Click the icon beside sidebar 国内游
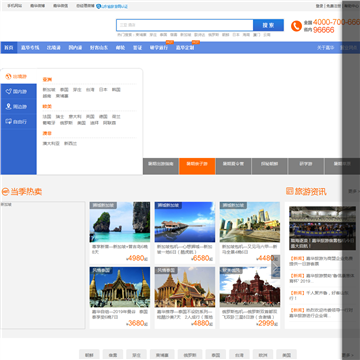The height and width of the screenshot is (360, 360). tap(9, 91)
